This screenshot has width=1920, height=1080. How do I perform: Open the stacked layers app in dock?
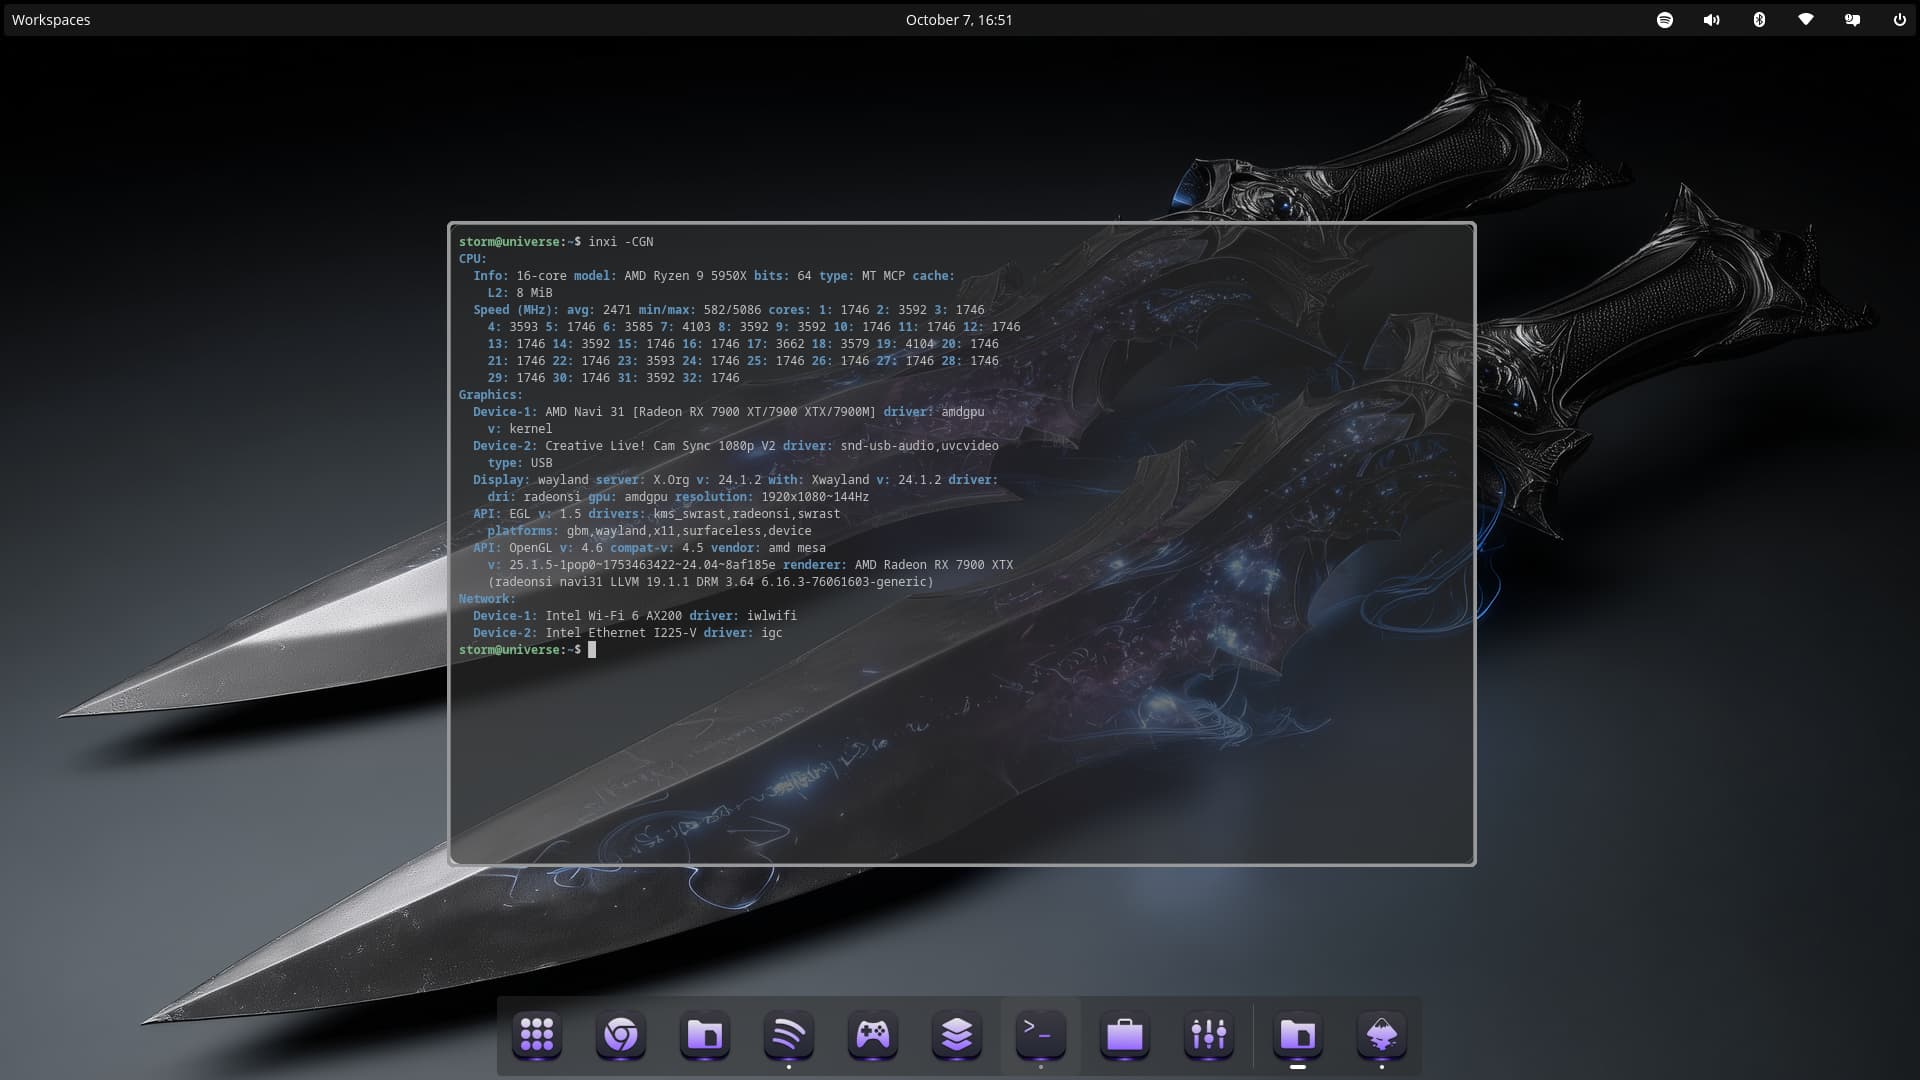tap(957, 1035)
